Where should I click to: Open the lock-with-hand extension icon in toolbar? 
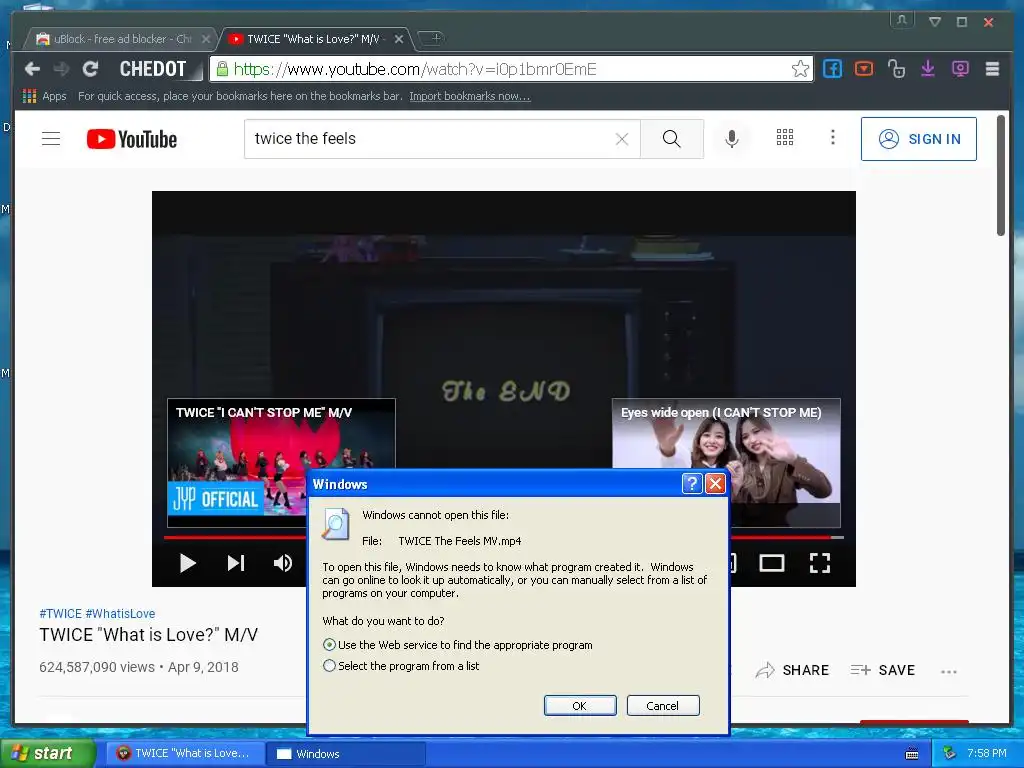896,69
